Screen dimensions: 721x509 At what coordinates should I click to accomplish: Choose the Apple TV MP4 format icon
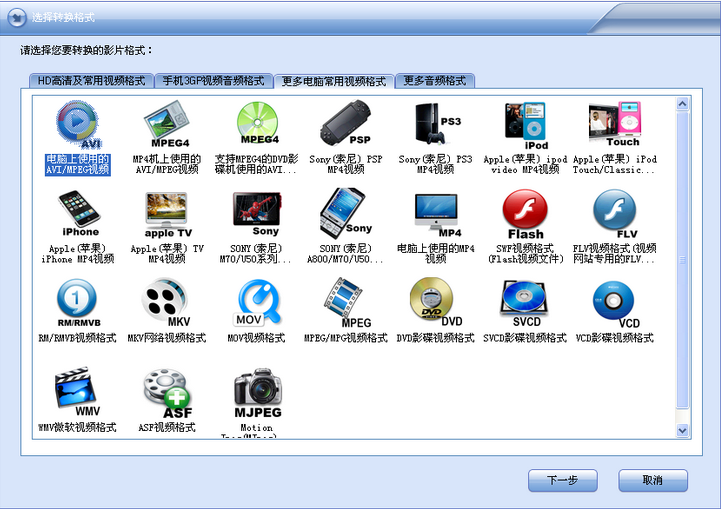[x=167, y=215]
